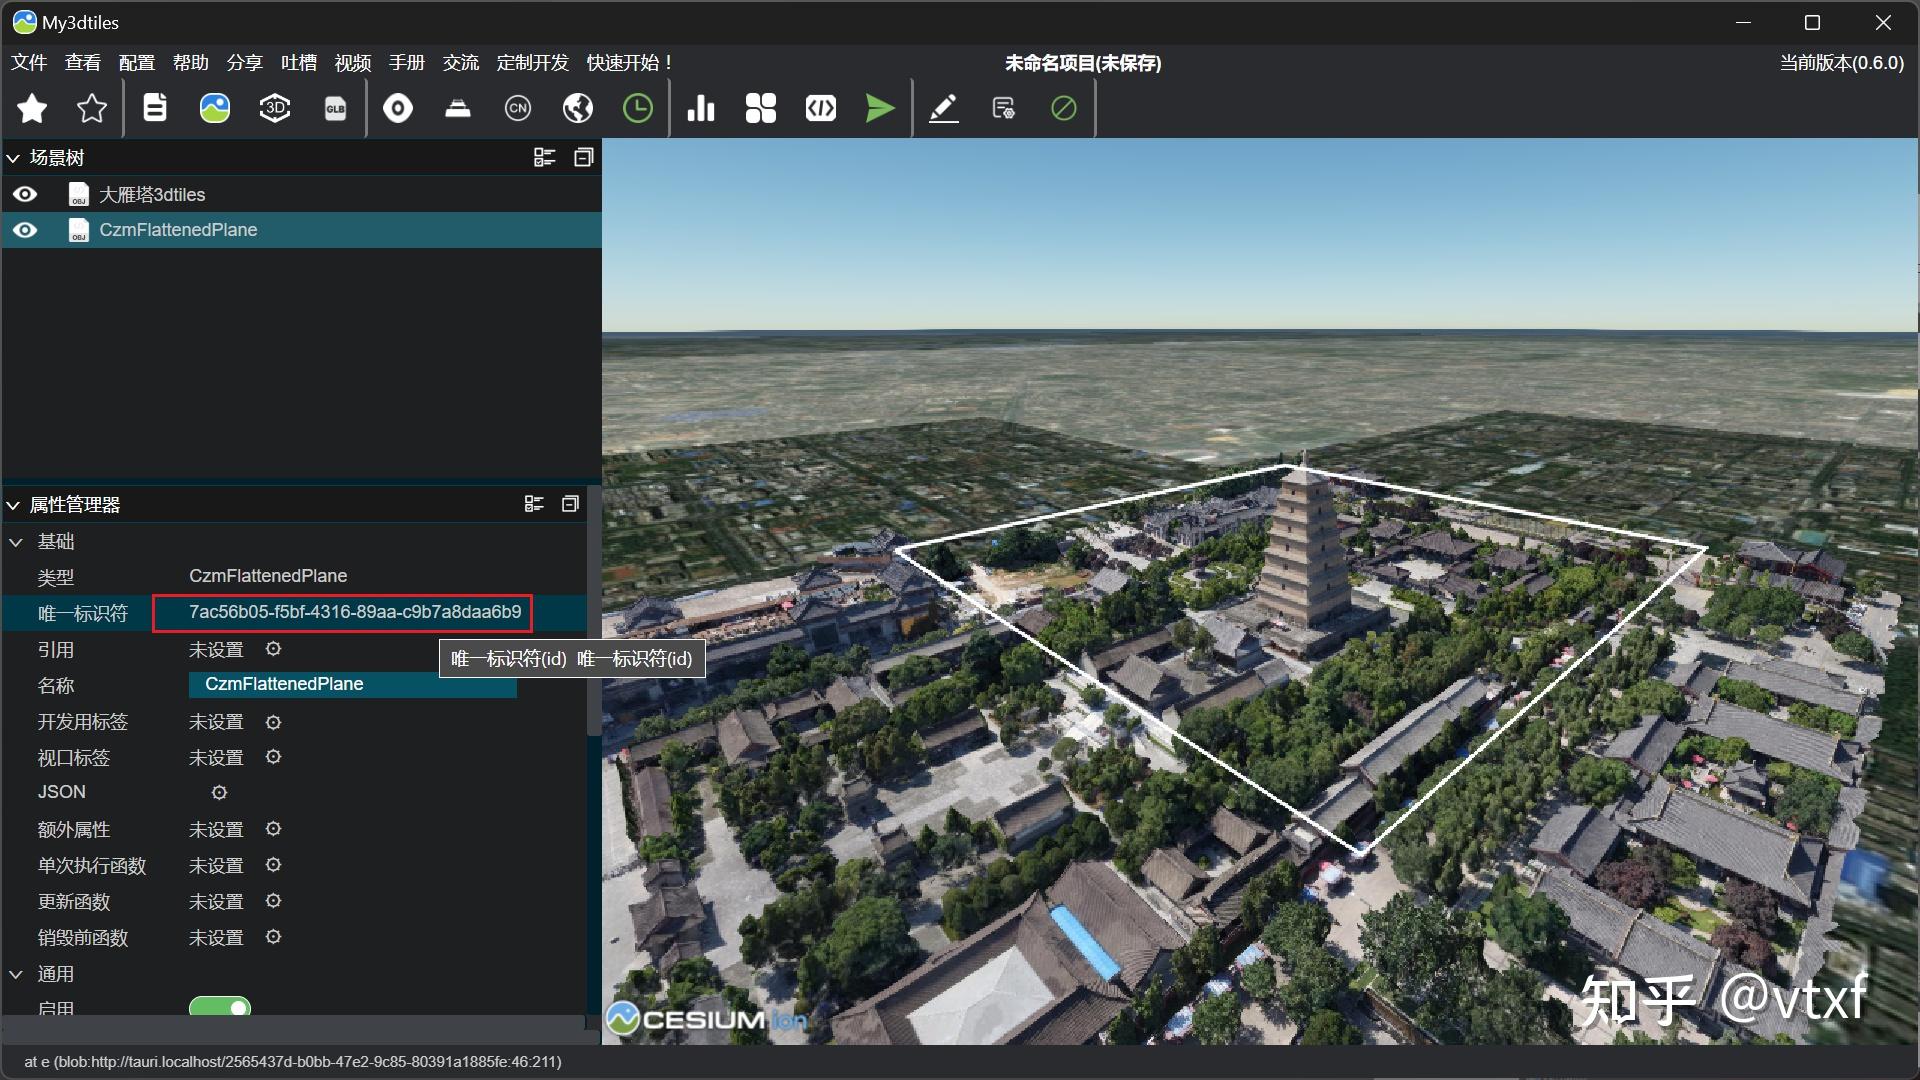Screen dimensions: 1920x1080
Task: Open the 吐槽 menu
Action: coord(299,63)
